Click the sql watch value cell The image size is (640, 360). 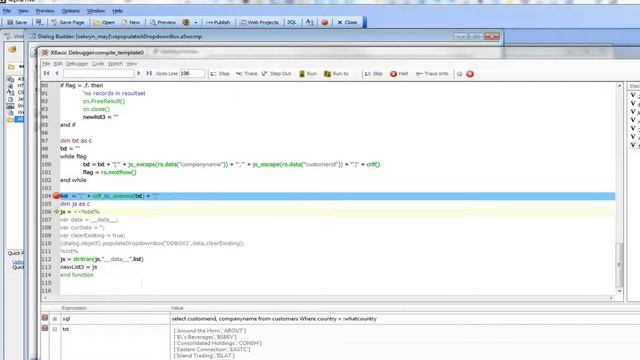[404, 319]
